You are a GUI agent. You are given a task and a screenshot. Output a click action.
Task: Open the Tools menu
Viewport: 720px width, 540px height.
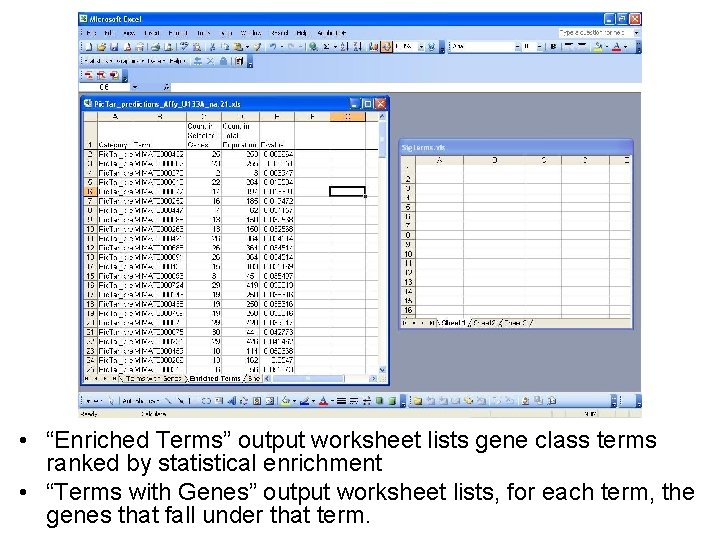pyautogui.click(x=203, y=33)
